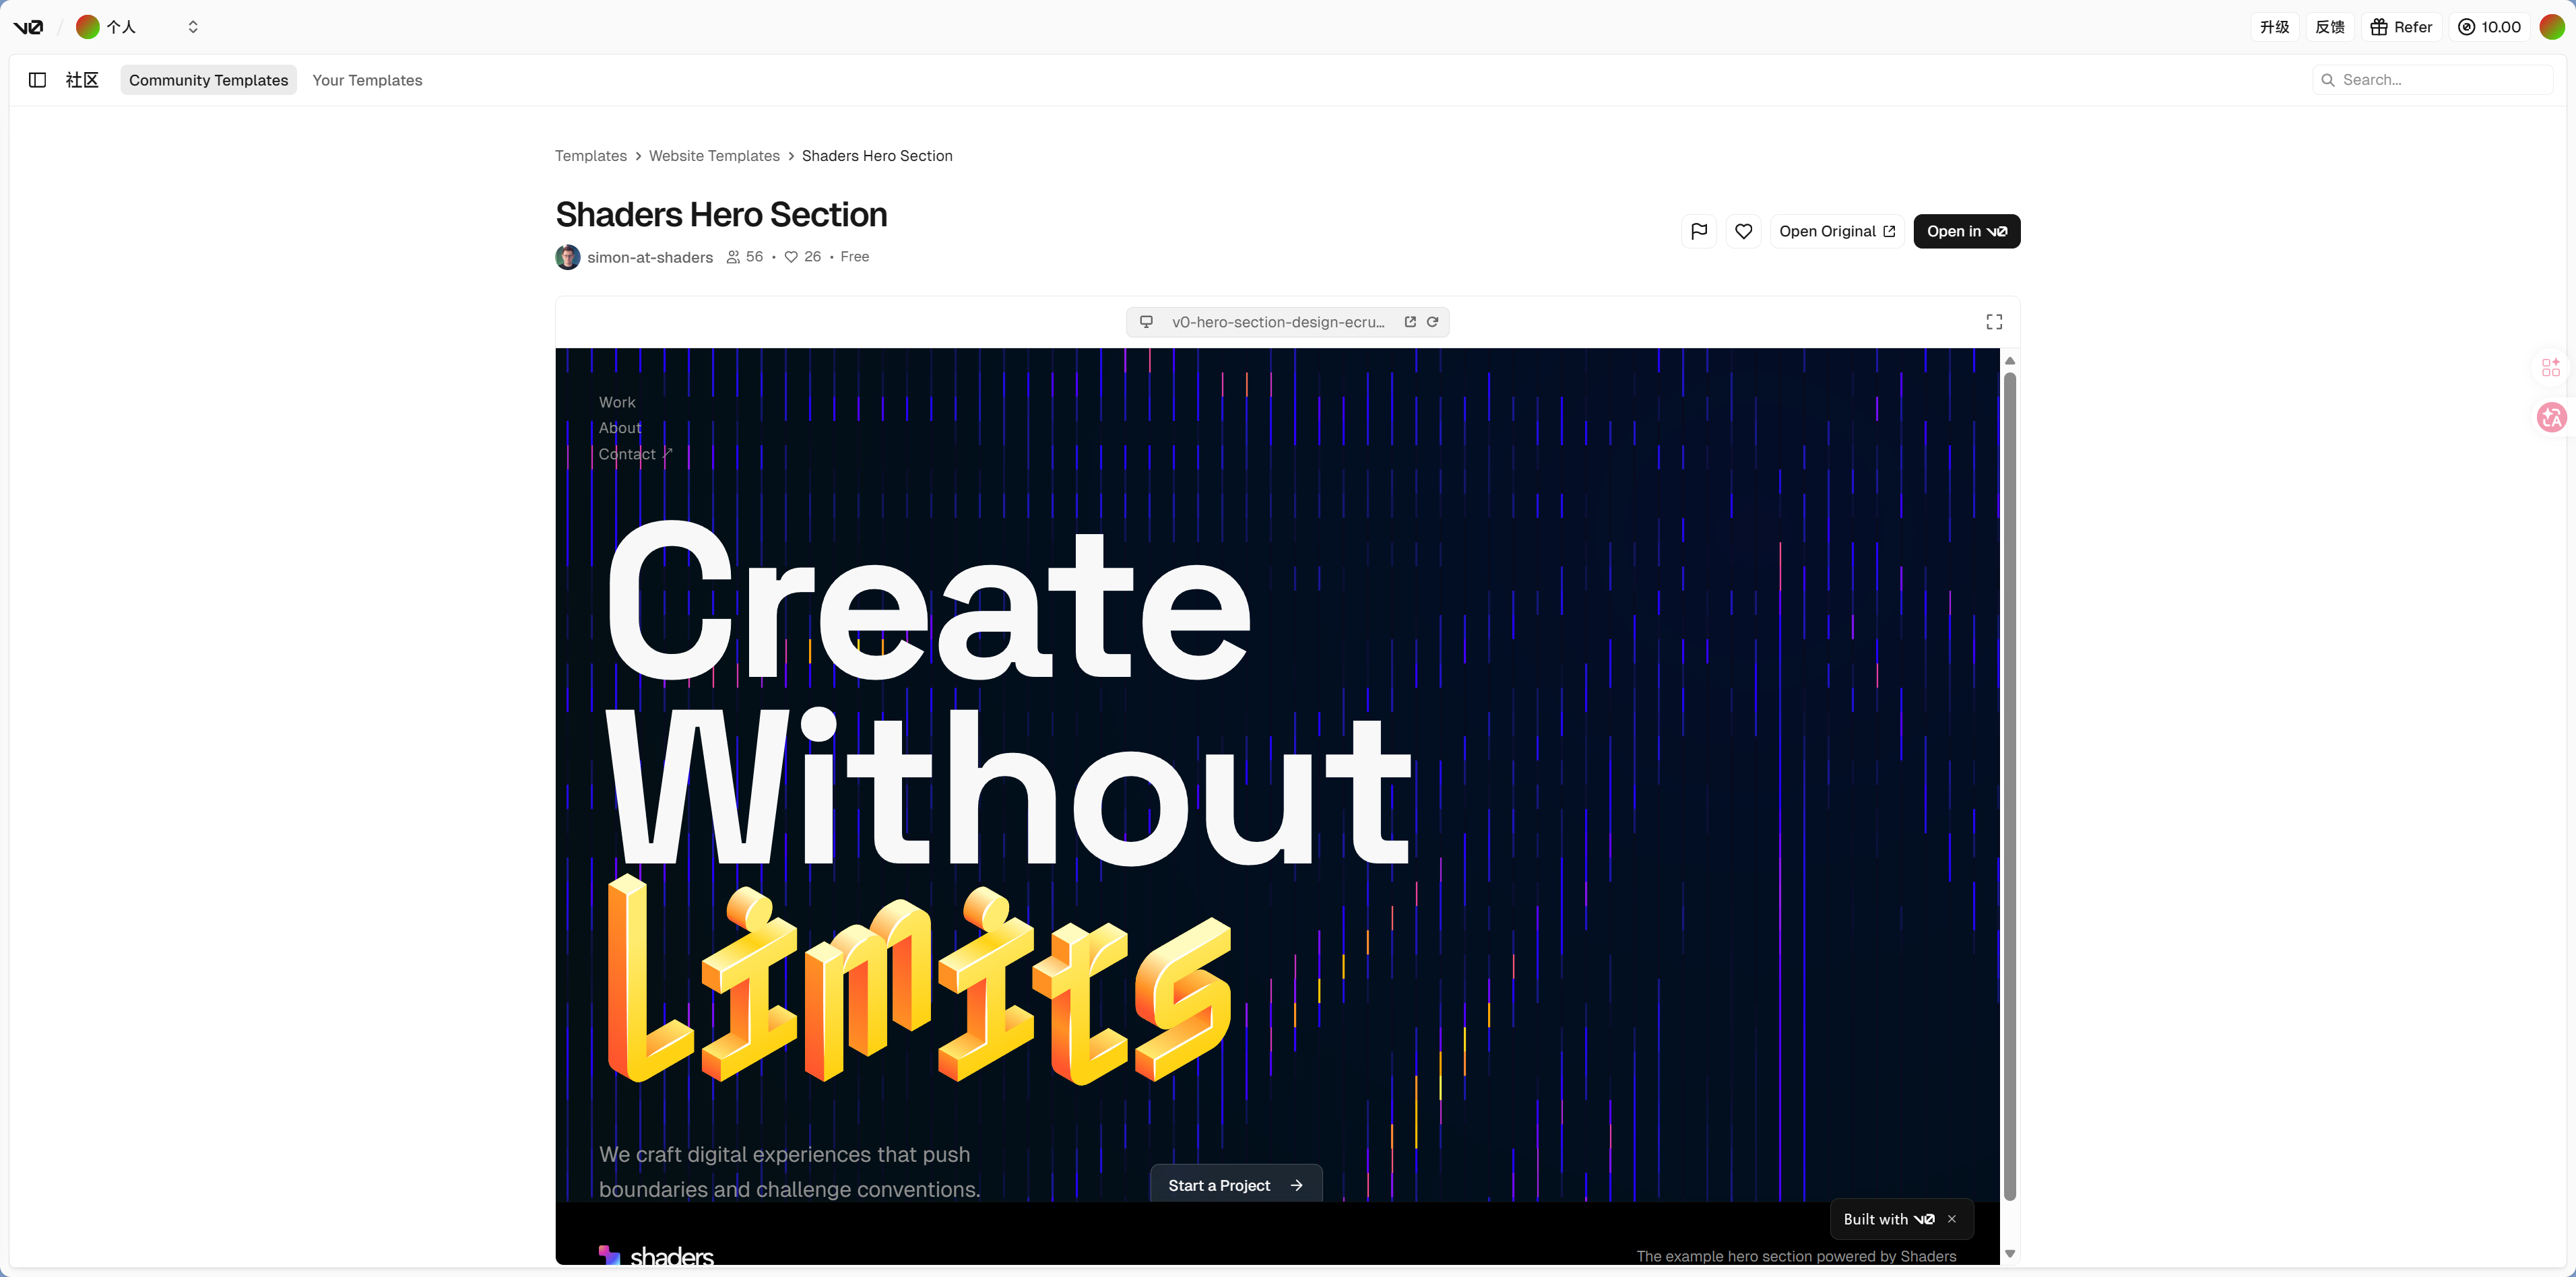This screenshot has width=2576, height=1277.
Task: Switch to Your Templates tab
Action: pos(367,80)
